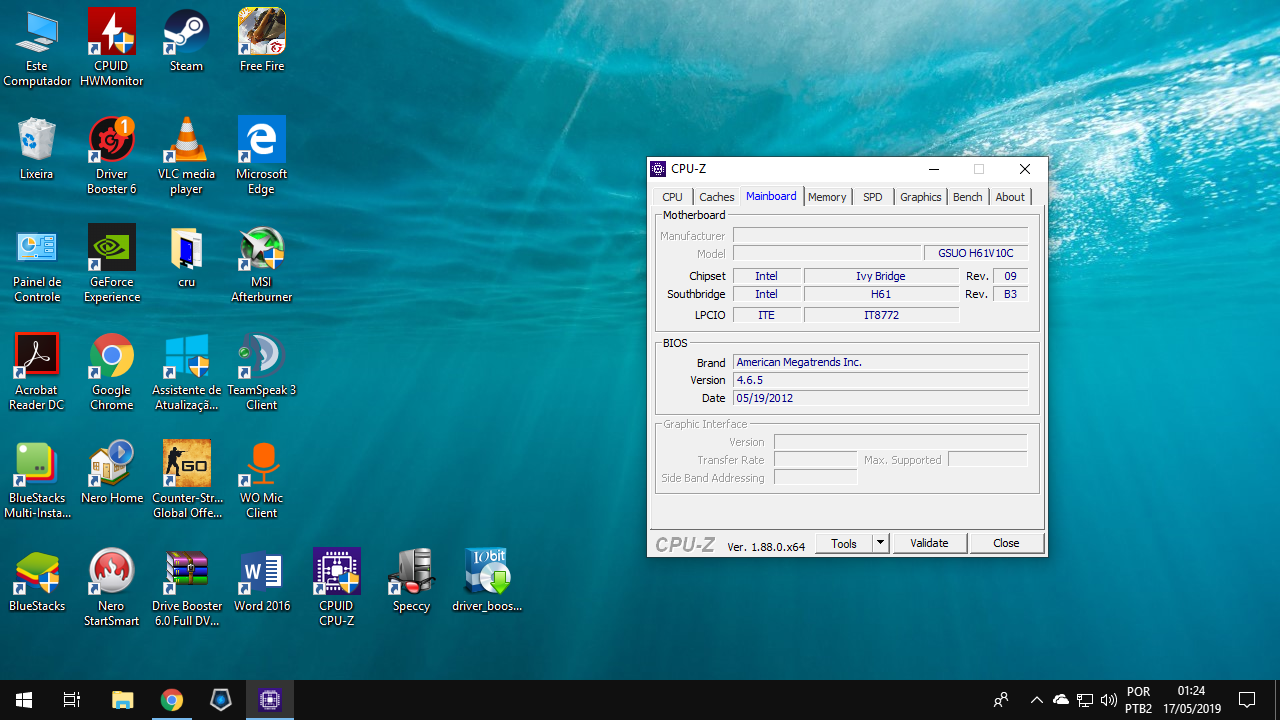Click the Close button in CPU-Z

tap(1006, 543)
